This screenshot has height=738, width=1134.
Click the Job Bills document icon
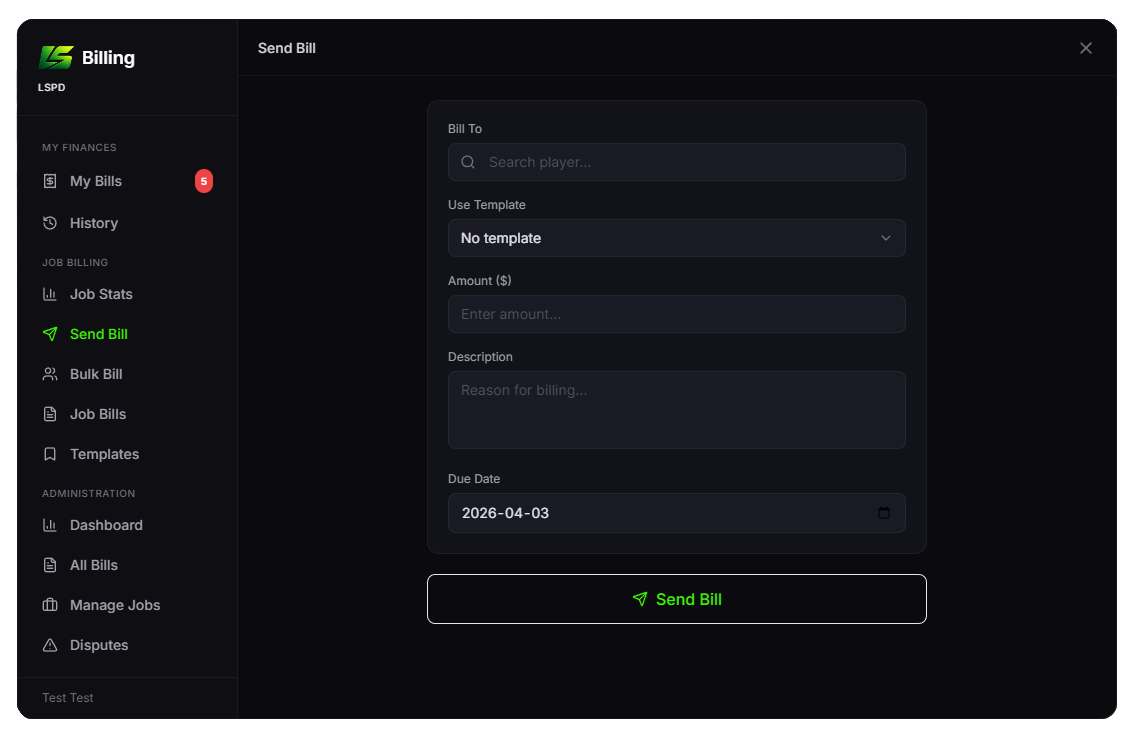tap(50, 414)
